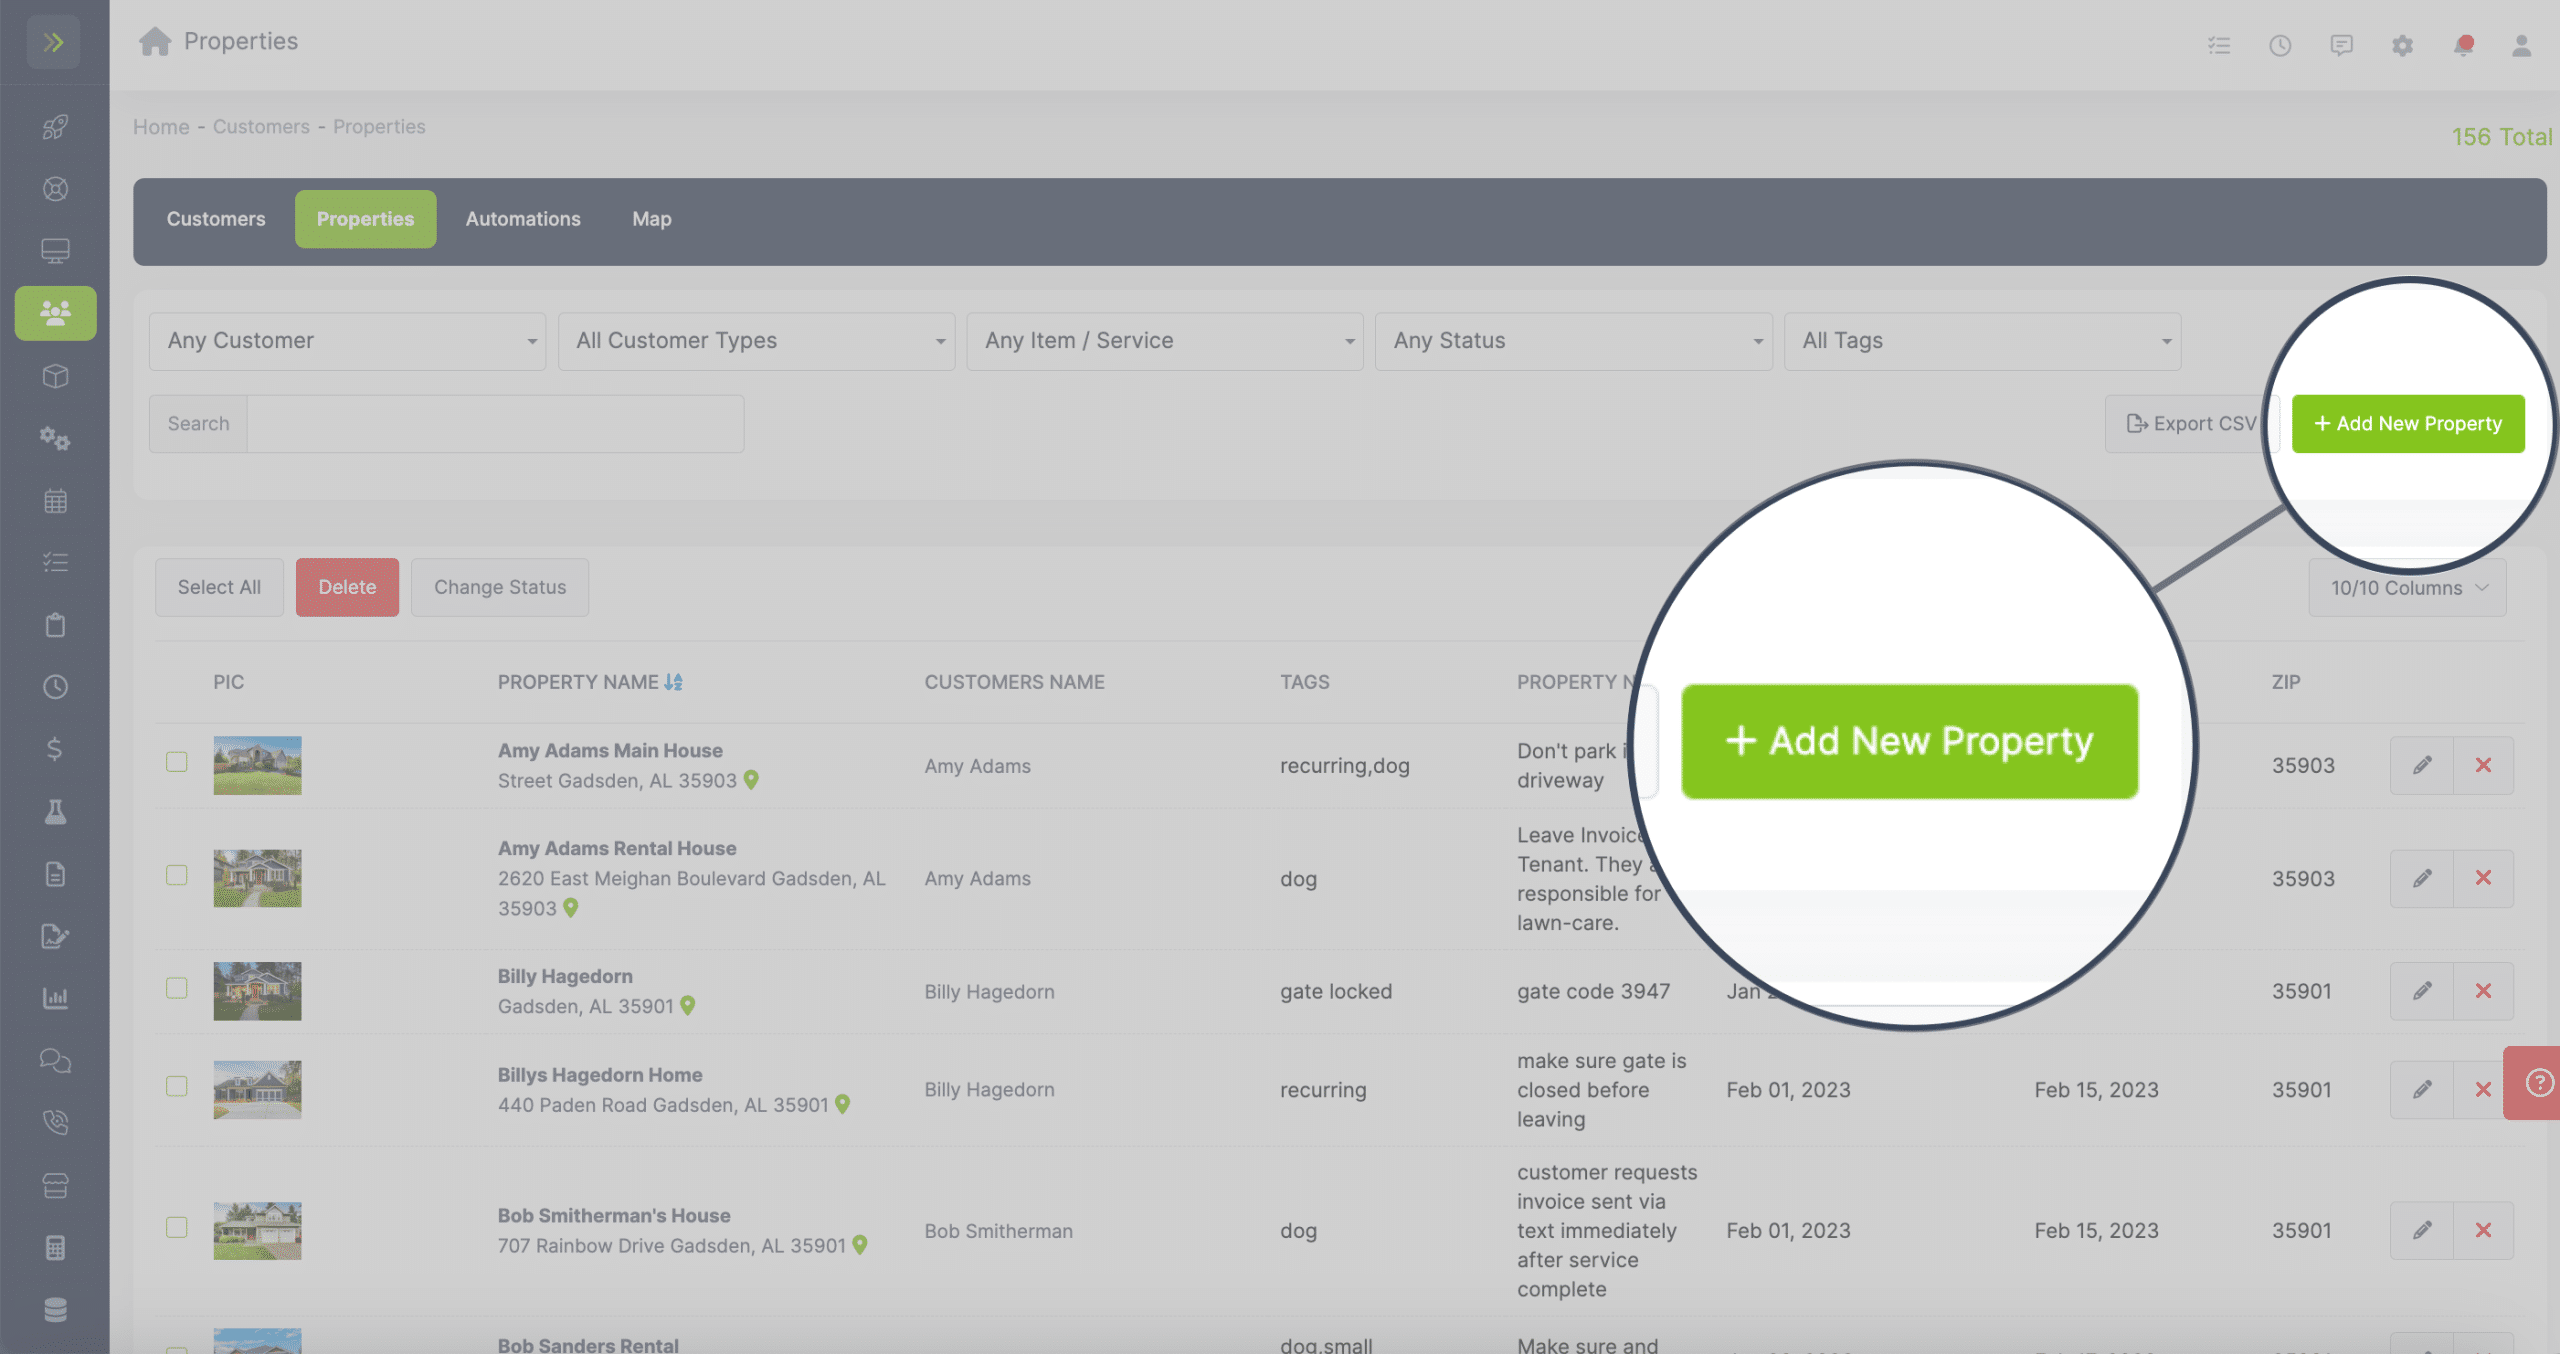
Task: Open Billys Hagedorn Home thumbnail
Action: tap(257, 1090)
